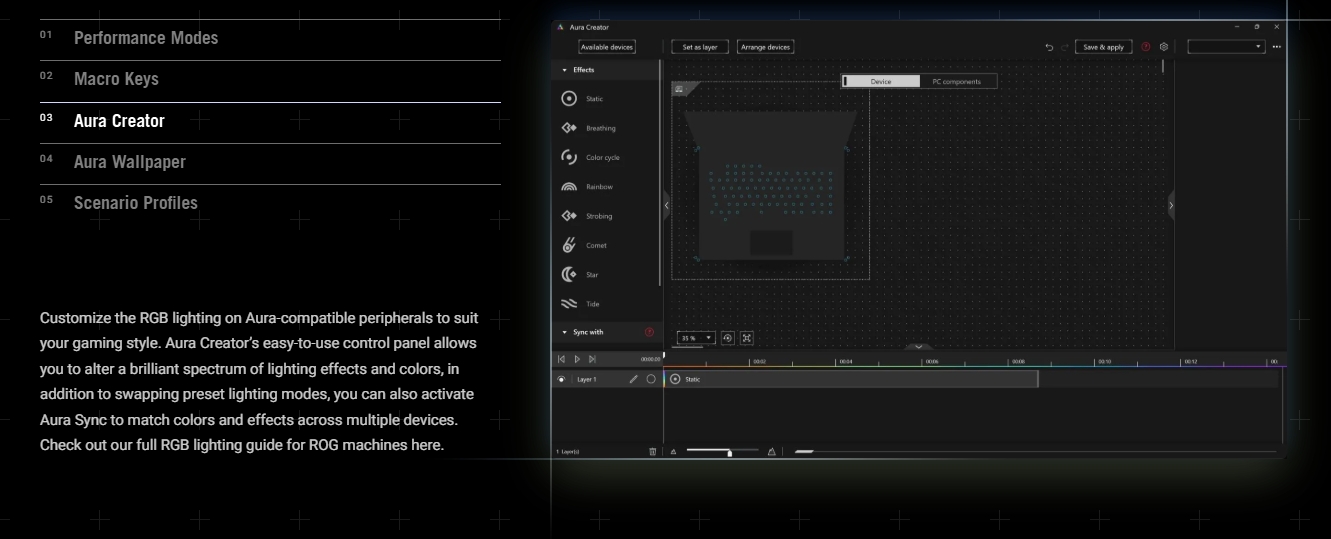Select the Aura Creator tab
The height and width of the screenshot is (539, 1331).
pyautogui.click(x=119, y=121)
